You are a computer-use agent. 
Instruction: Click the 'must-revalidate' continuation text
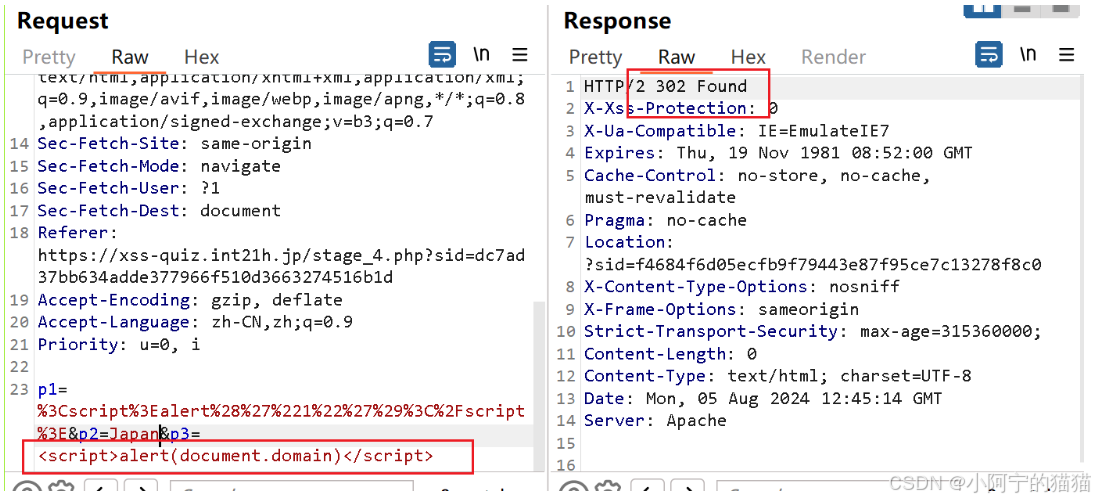pos(661,198)
